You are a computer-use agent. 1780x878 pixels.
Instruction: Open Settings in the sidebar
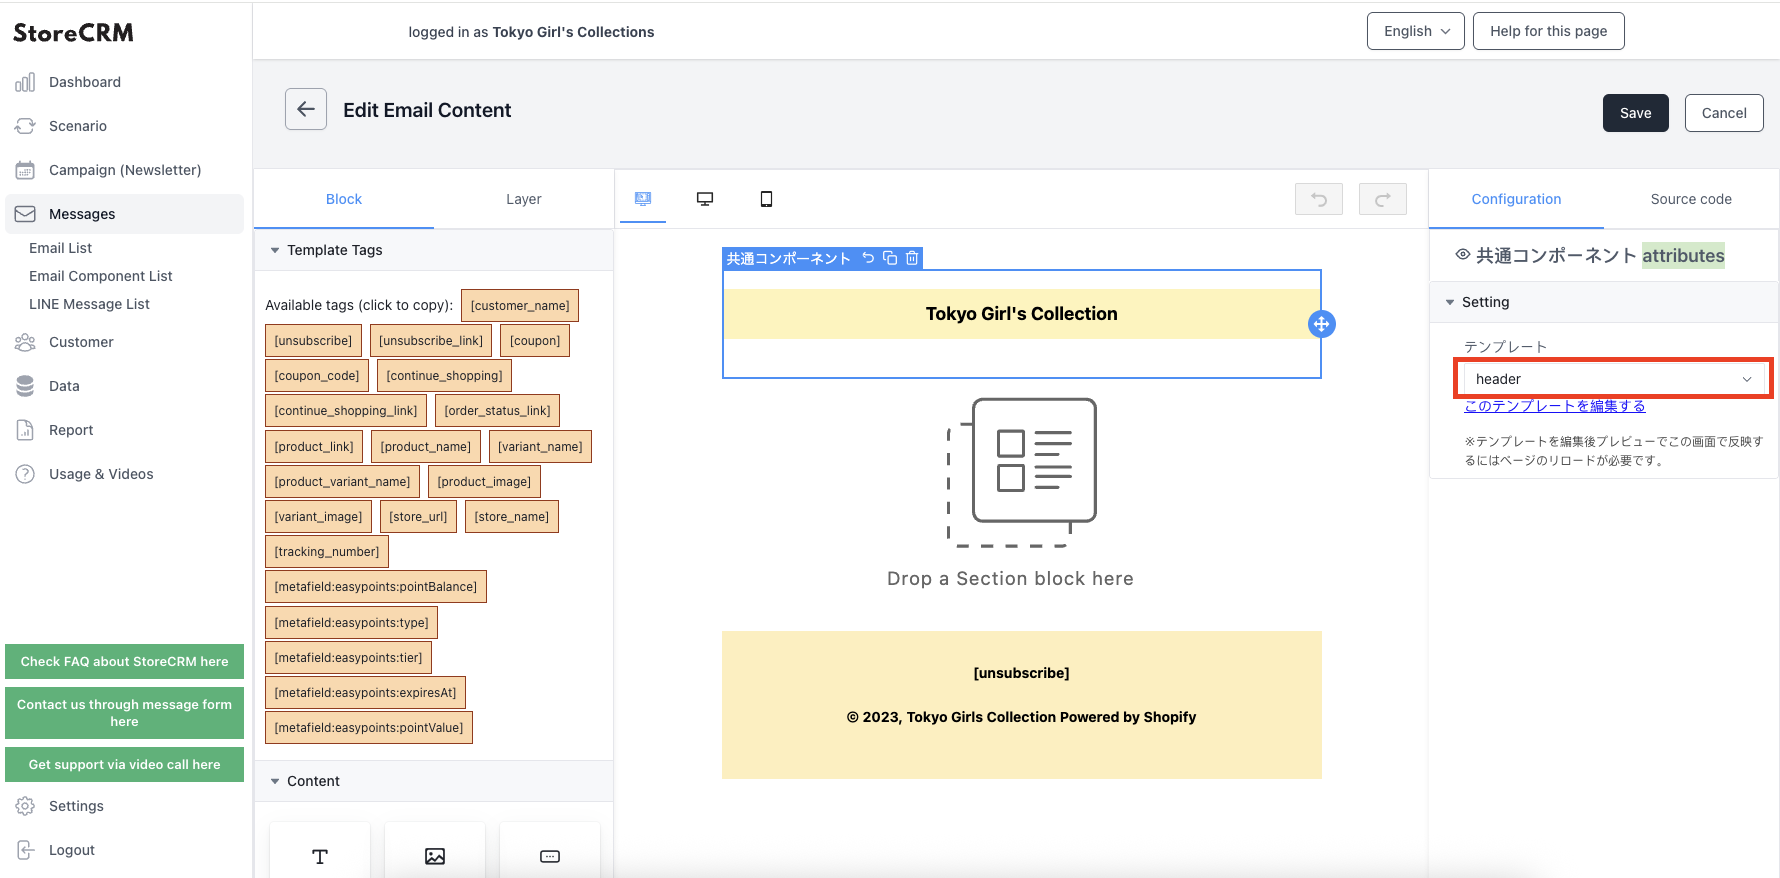pos(76,806)
